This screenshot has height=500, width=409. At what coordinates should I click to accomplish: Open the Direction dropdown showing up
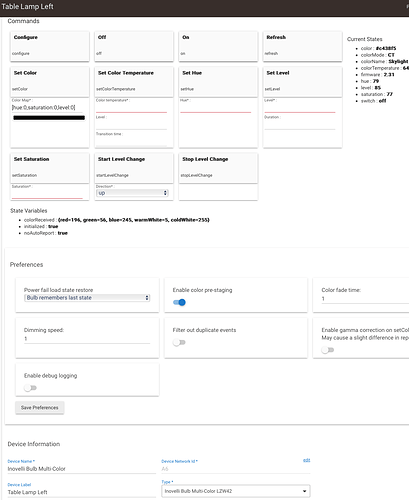pos(132,193)
